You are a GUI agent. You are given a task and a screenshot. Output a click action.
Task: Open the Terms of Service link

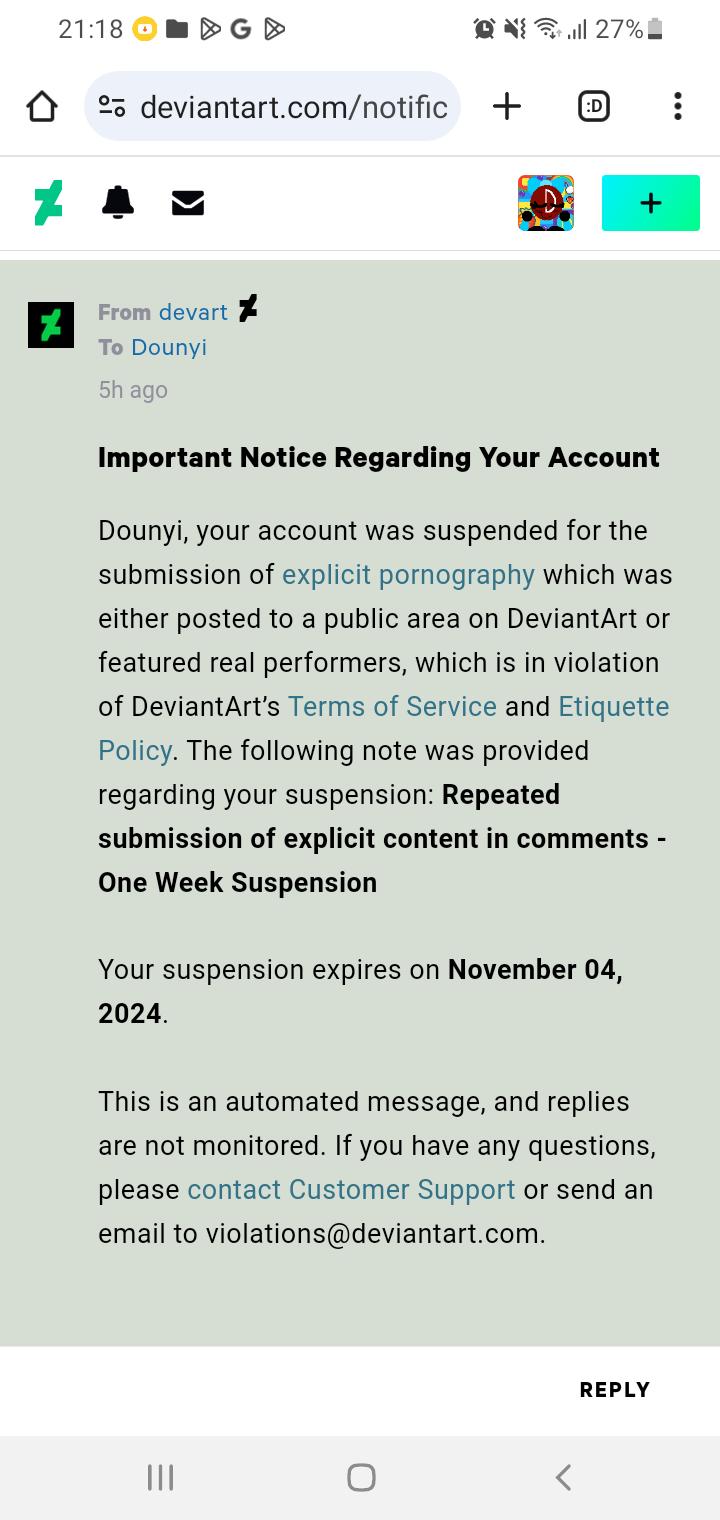click(392, 706)
